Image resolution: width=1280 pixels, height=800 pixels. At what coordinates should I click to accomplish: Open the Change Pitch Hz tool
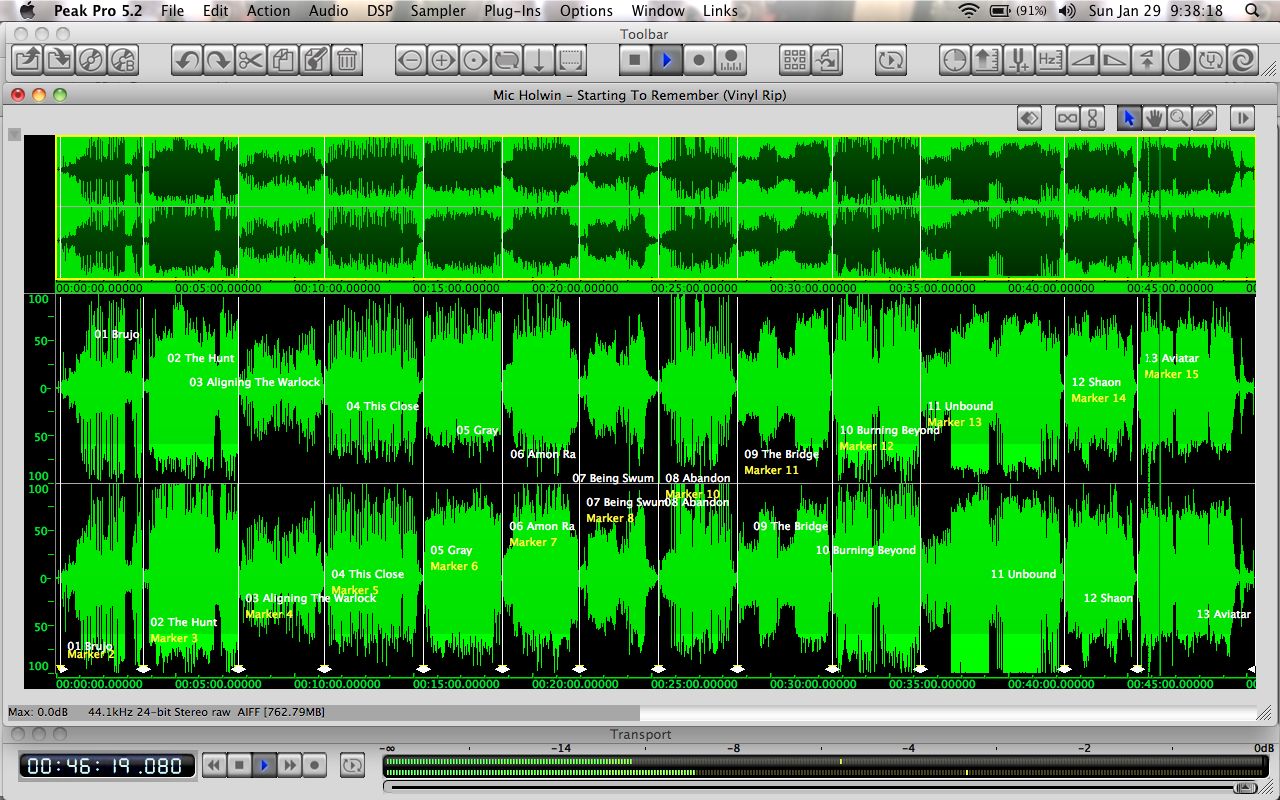[x=1050, y=60]
